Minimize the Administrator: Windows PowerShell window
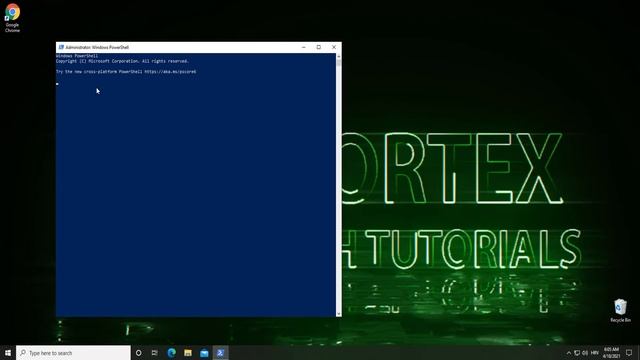 pyautogui.click(x=304, y=47)
